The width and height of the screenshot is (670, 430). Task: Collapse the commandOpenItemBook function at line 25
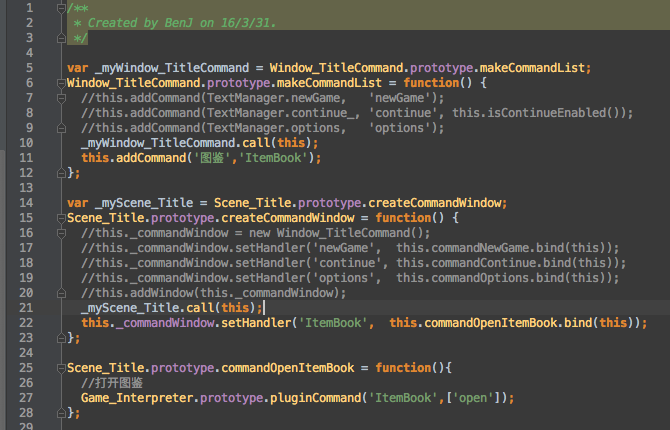(x=61, y=368)
